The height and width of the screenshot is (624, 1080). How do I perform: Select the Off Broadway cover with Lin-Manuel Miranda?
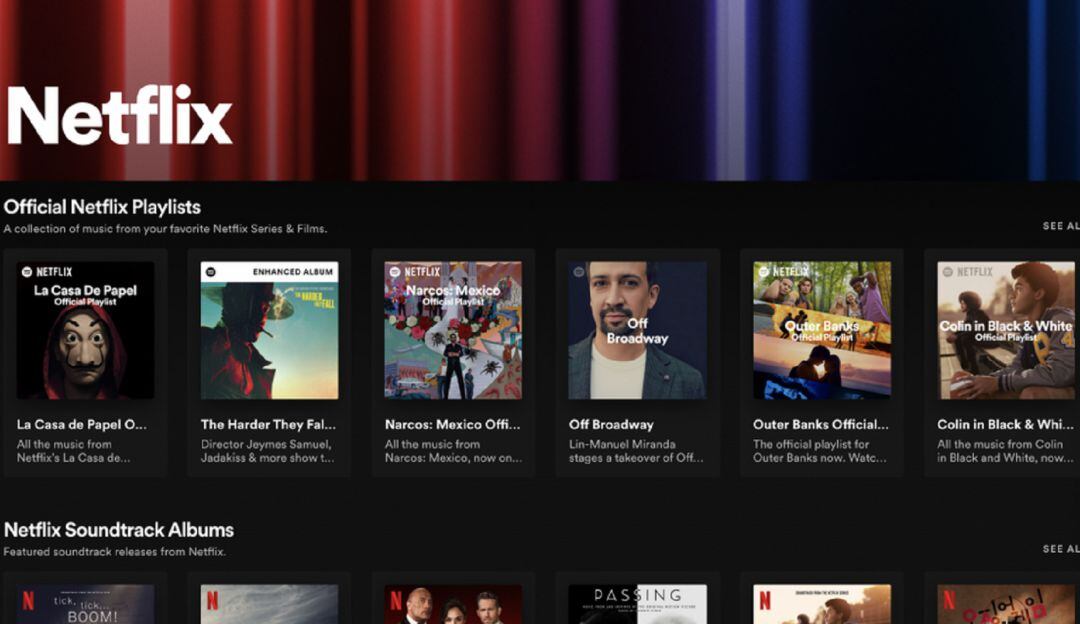point(636,330)
